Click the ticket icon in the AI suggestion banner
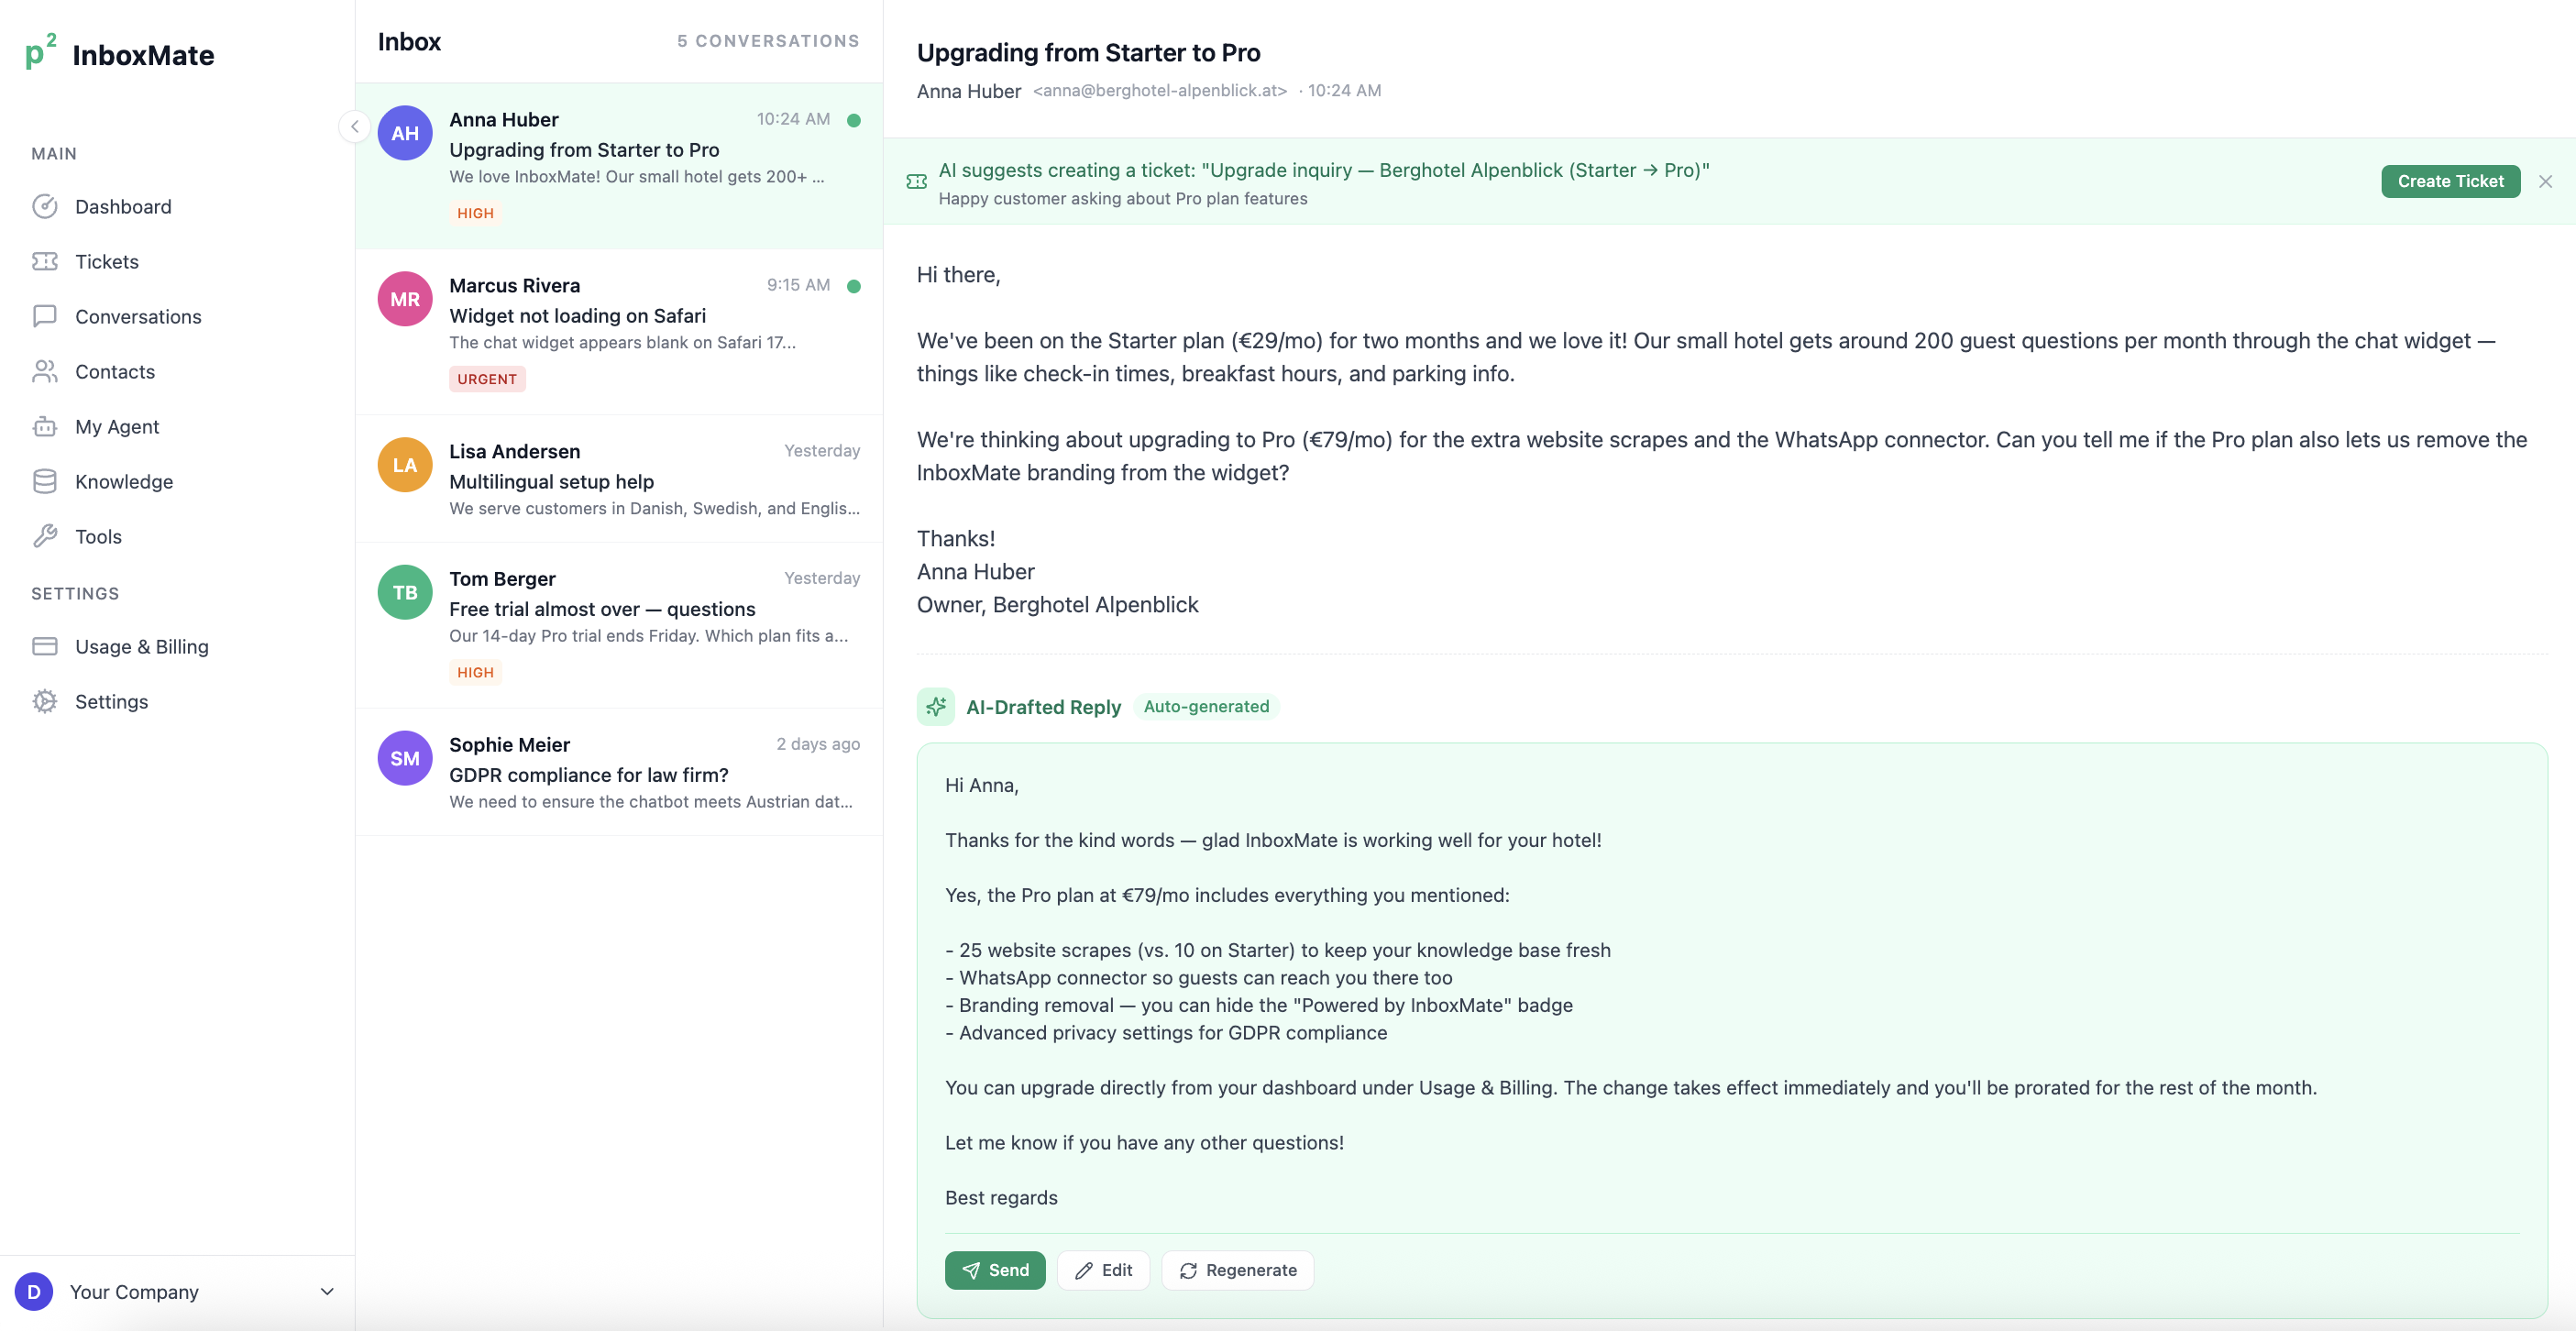The height and width of the screenshot is (1331, 2576). tap(916, 181)
